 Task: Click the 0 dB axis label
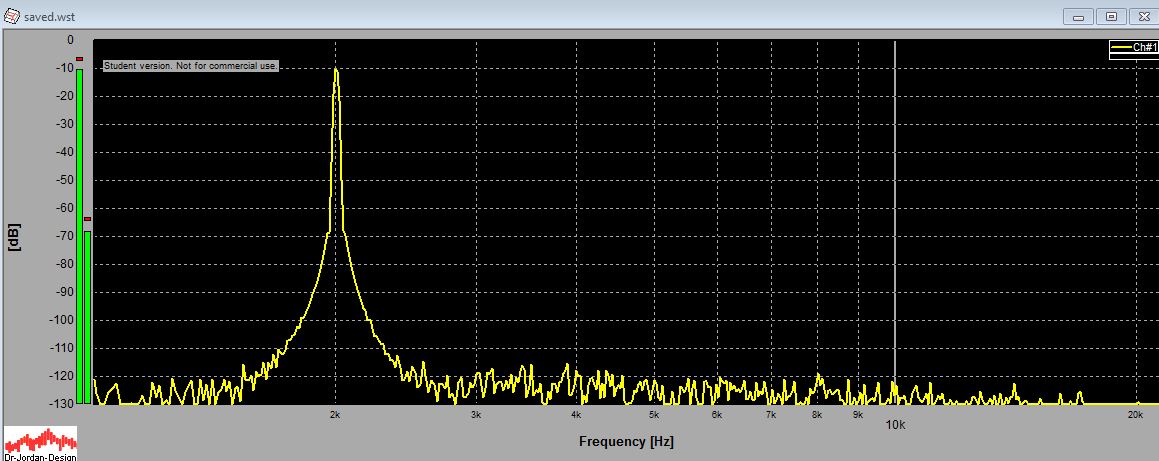point(70,40)
